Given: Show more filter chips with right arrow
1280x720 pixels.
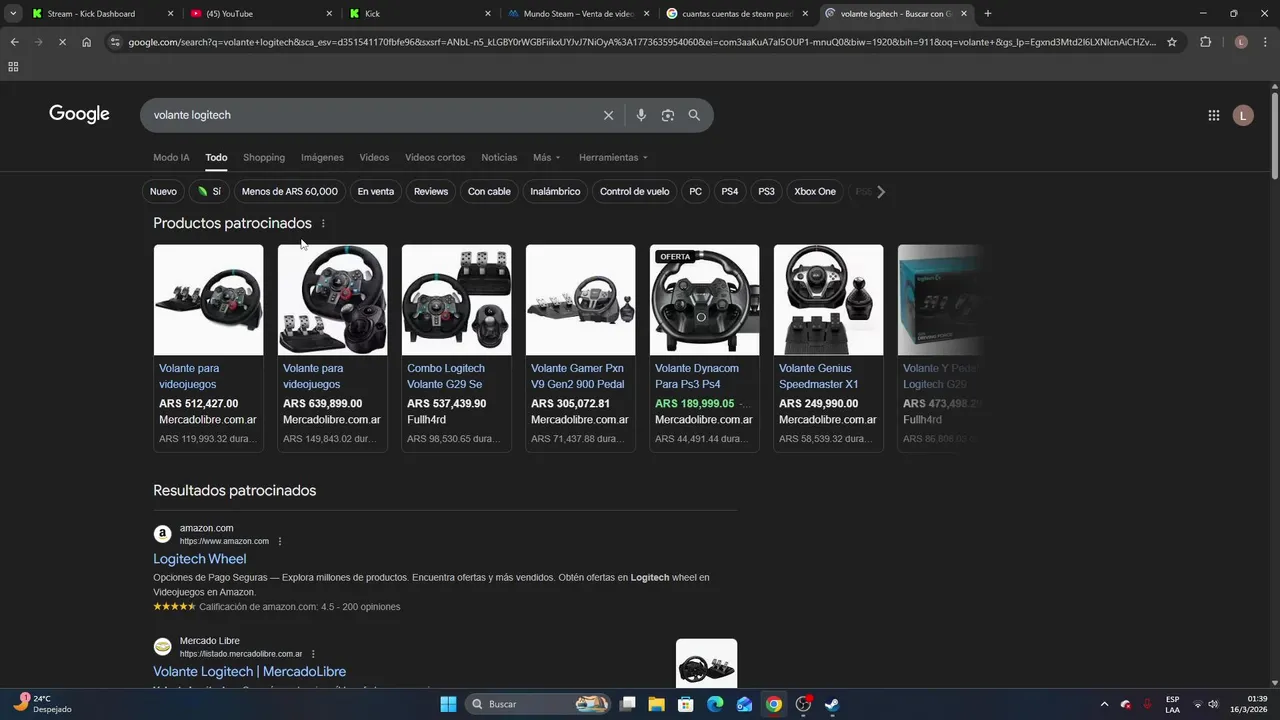Looking at the screenshot, I should coord(880,192).
